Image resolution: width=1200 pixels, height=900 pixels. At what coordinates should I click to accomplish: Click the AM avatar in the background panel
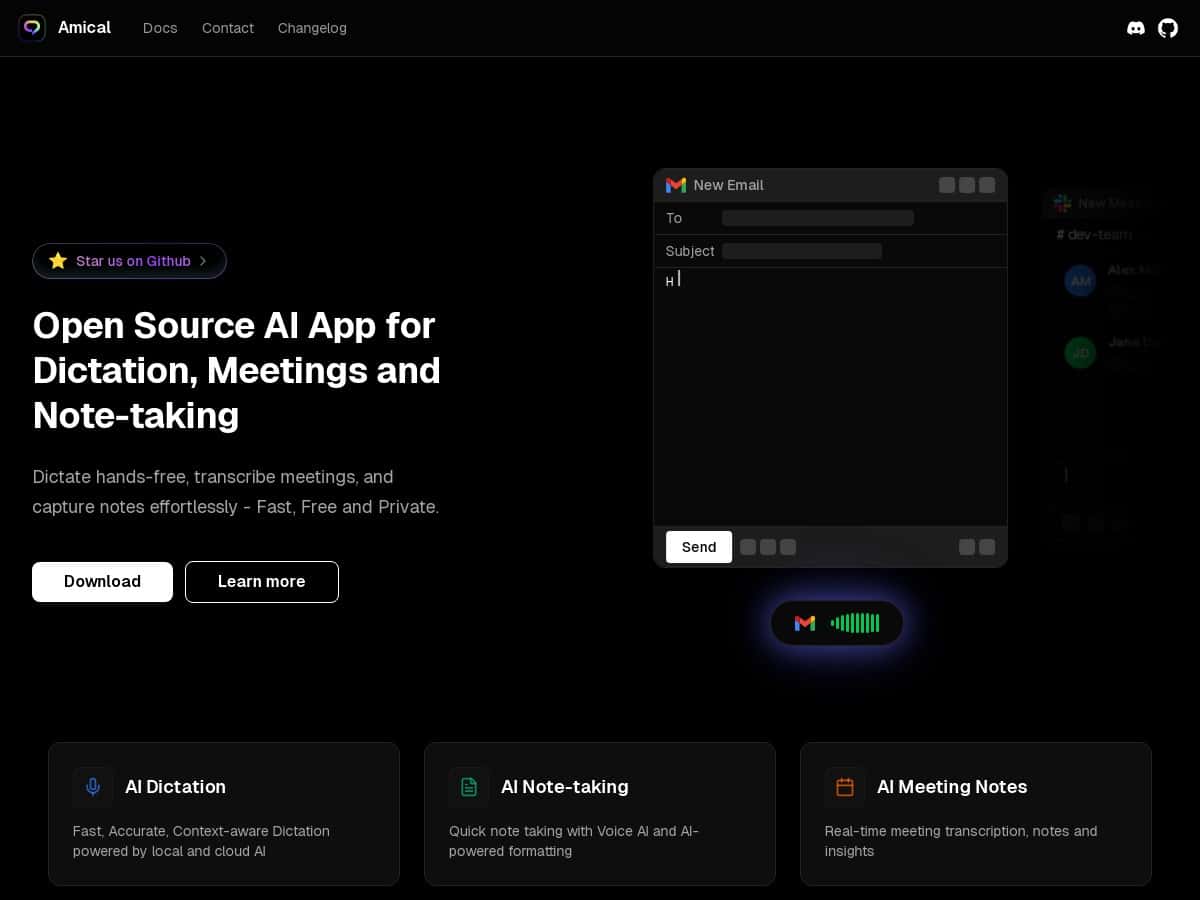[x=1080, y=281]
